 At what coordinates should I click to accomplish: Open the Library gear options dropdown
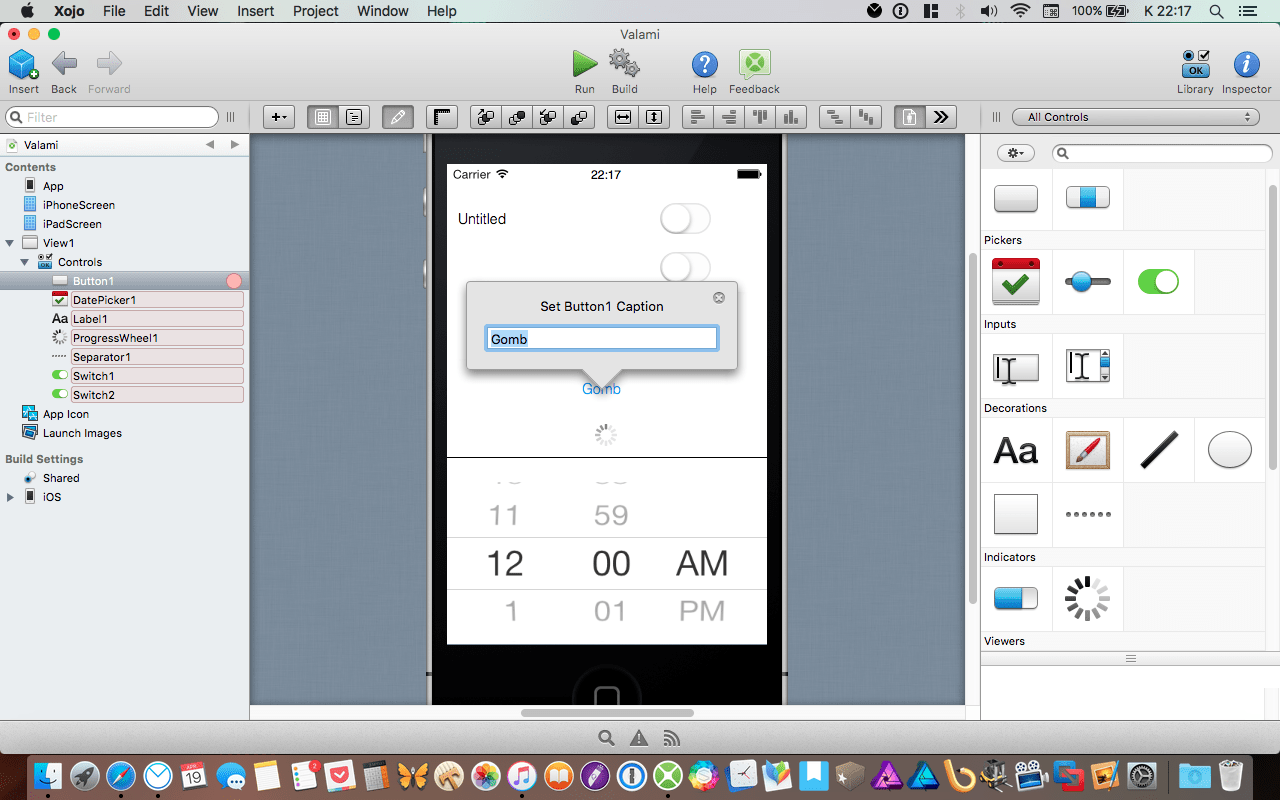click(1016, 153)
